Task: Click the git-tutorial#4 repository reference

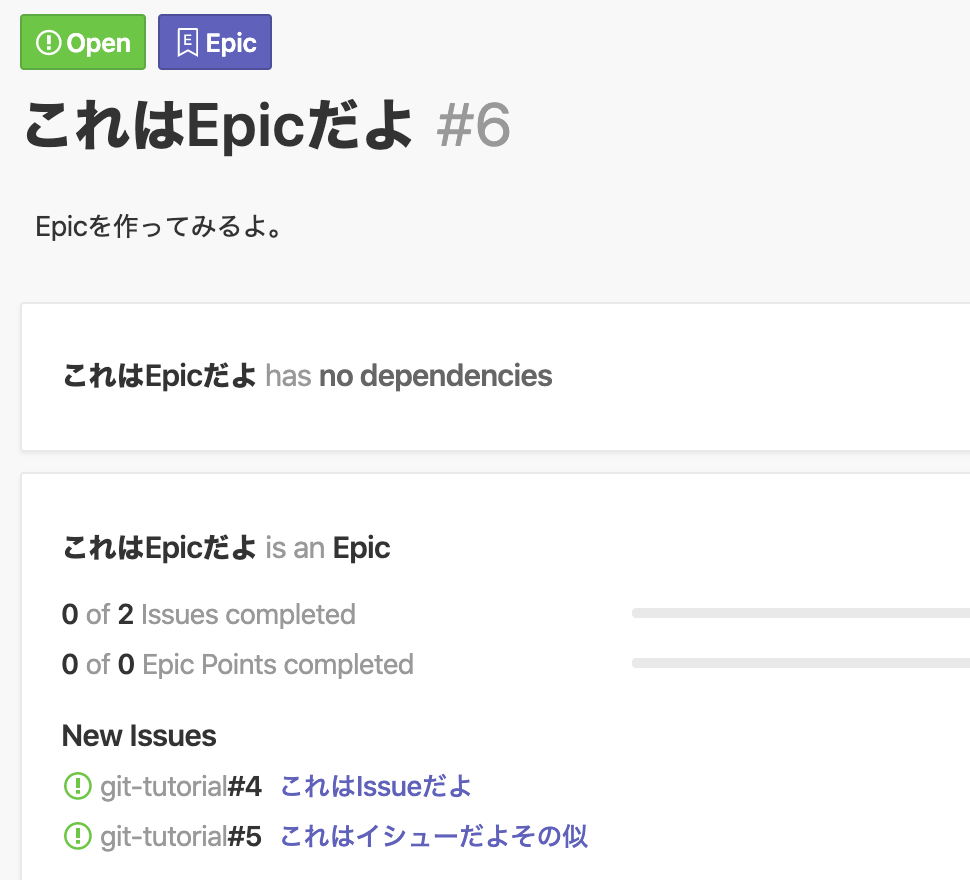Action: (x=181, y=787)
